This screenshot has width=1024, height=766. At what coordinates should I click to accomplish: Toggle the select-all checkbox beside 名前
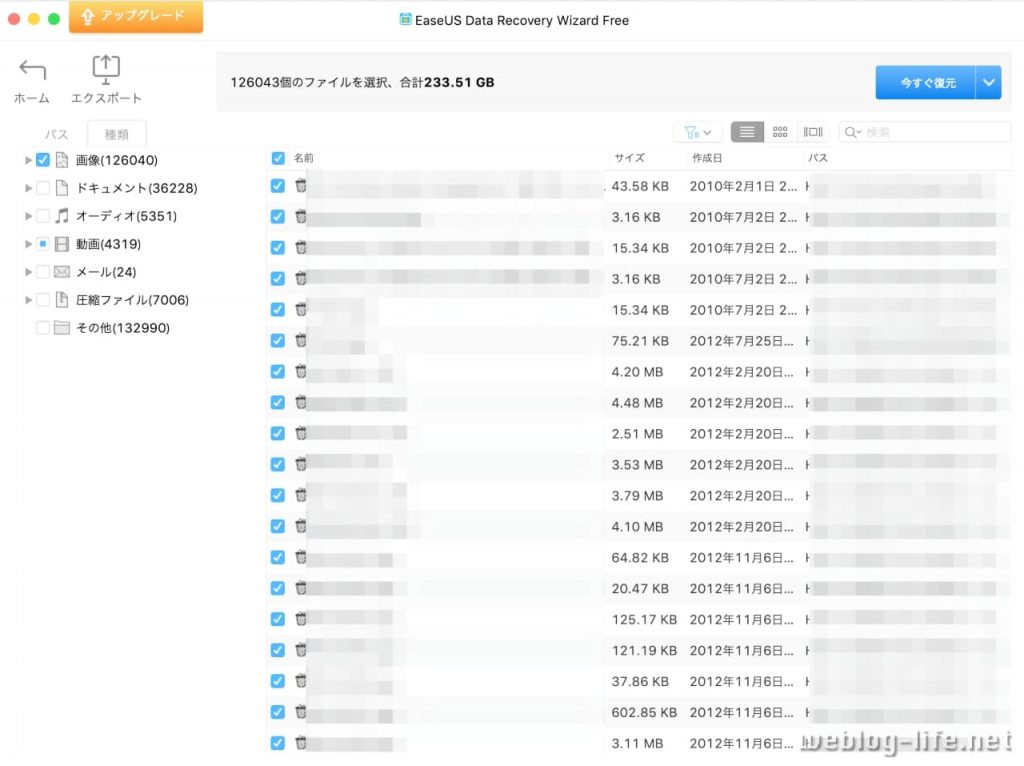tap(278, 158)
